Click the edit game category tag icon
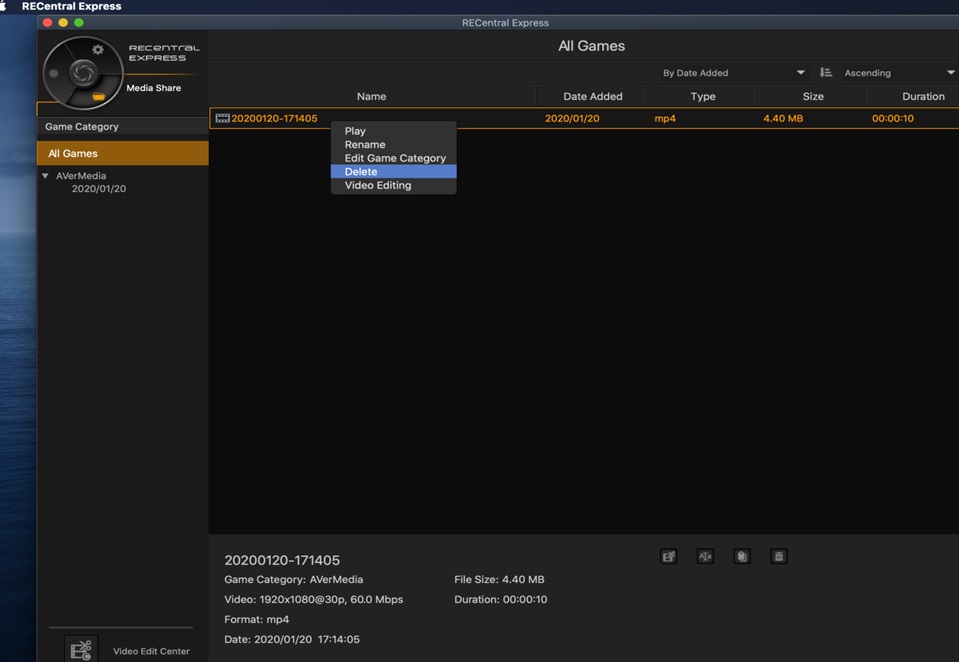 (742, 557)
